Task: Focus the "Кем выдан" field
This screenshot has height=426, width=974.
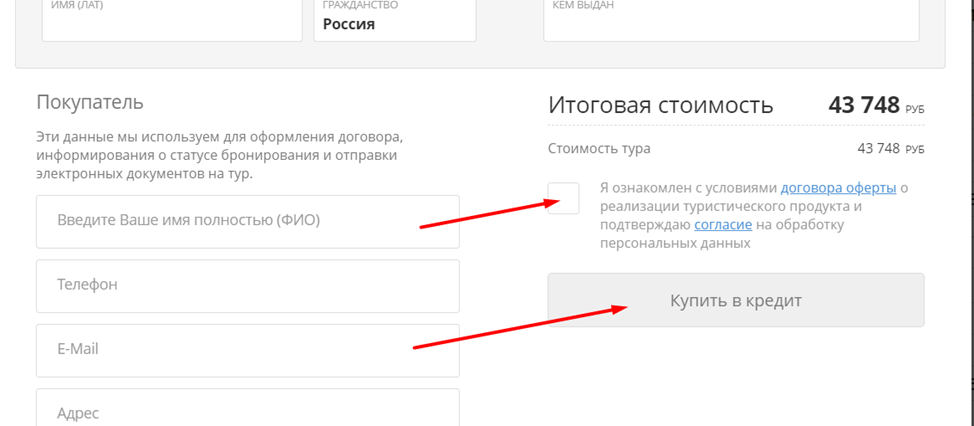Action: 730,22
